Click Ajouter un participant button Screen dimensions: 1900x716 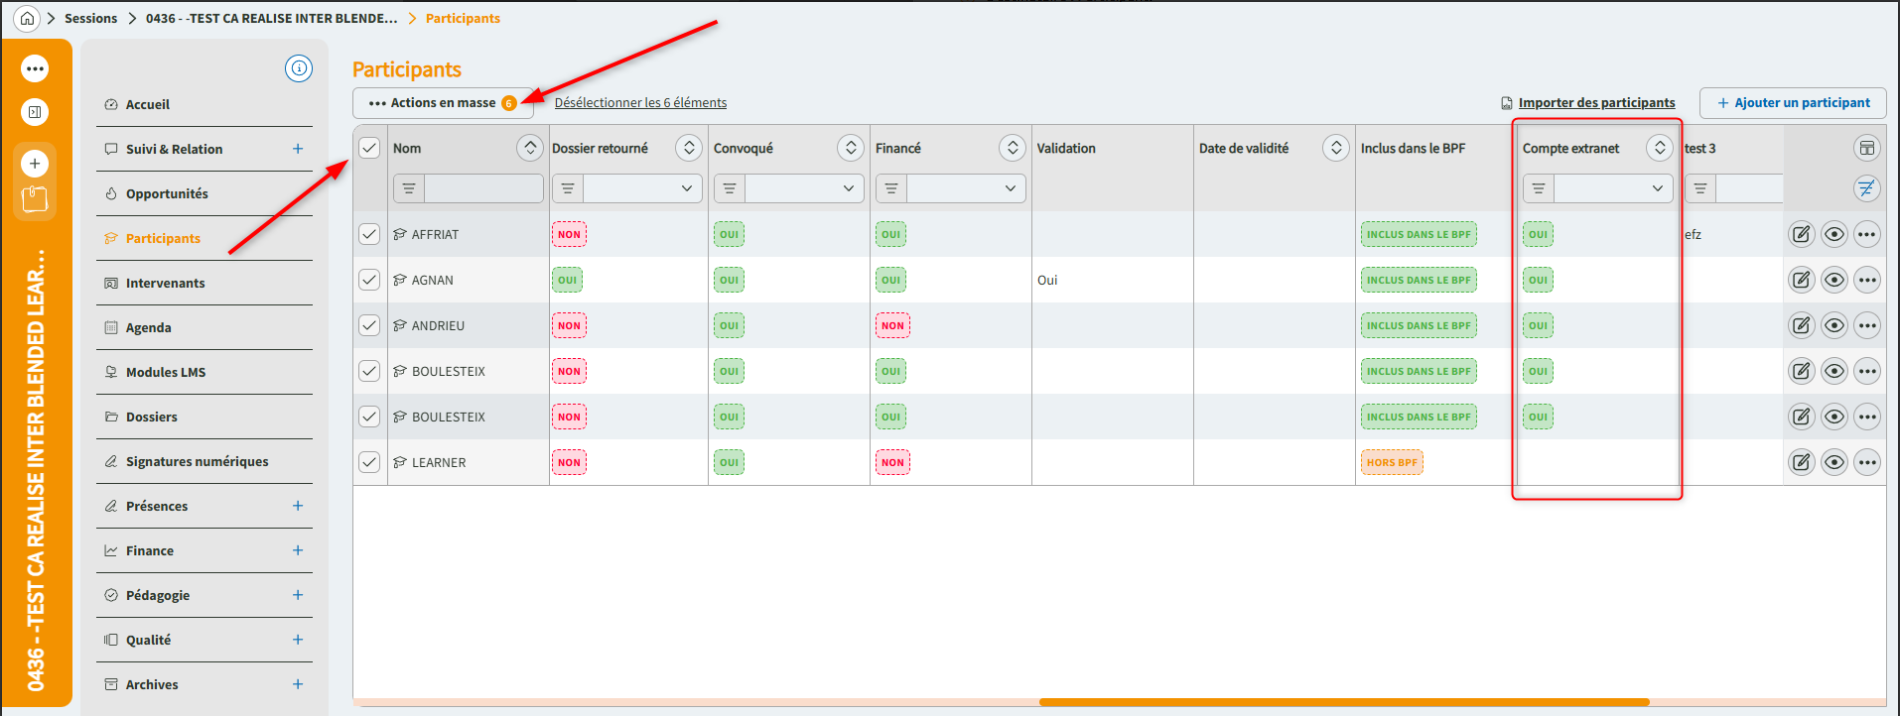point(1792,103)
